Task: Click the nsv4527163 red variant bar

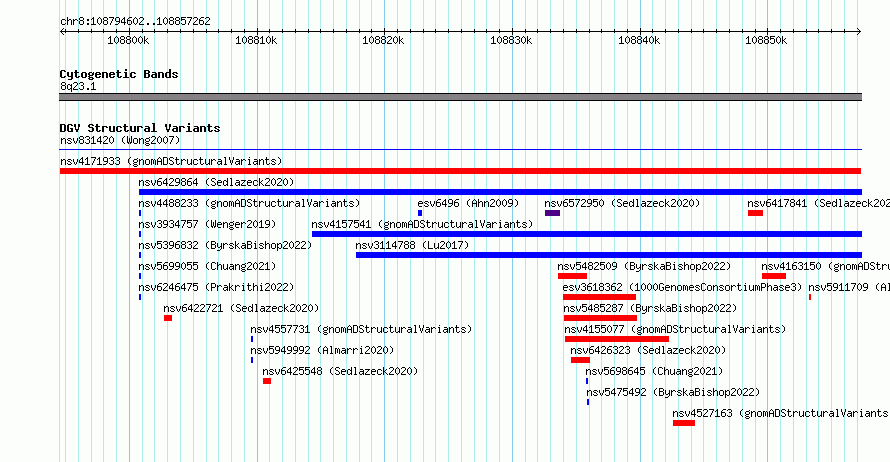Action: point(683,423)
